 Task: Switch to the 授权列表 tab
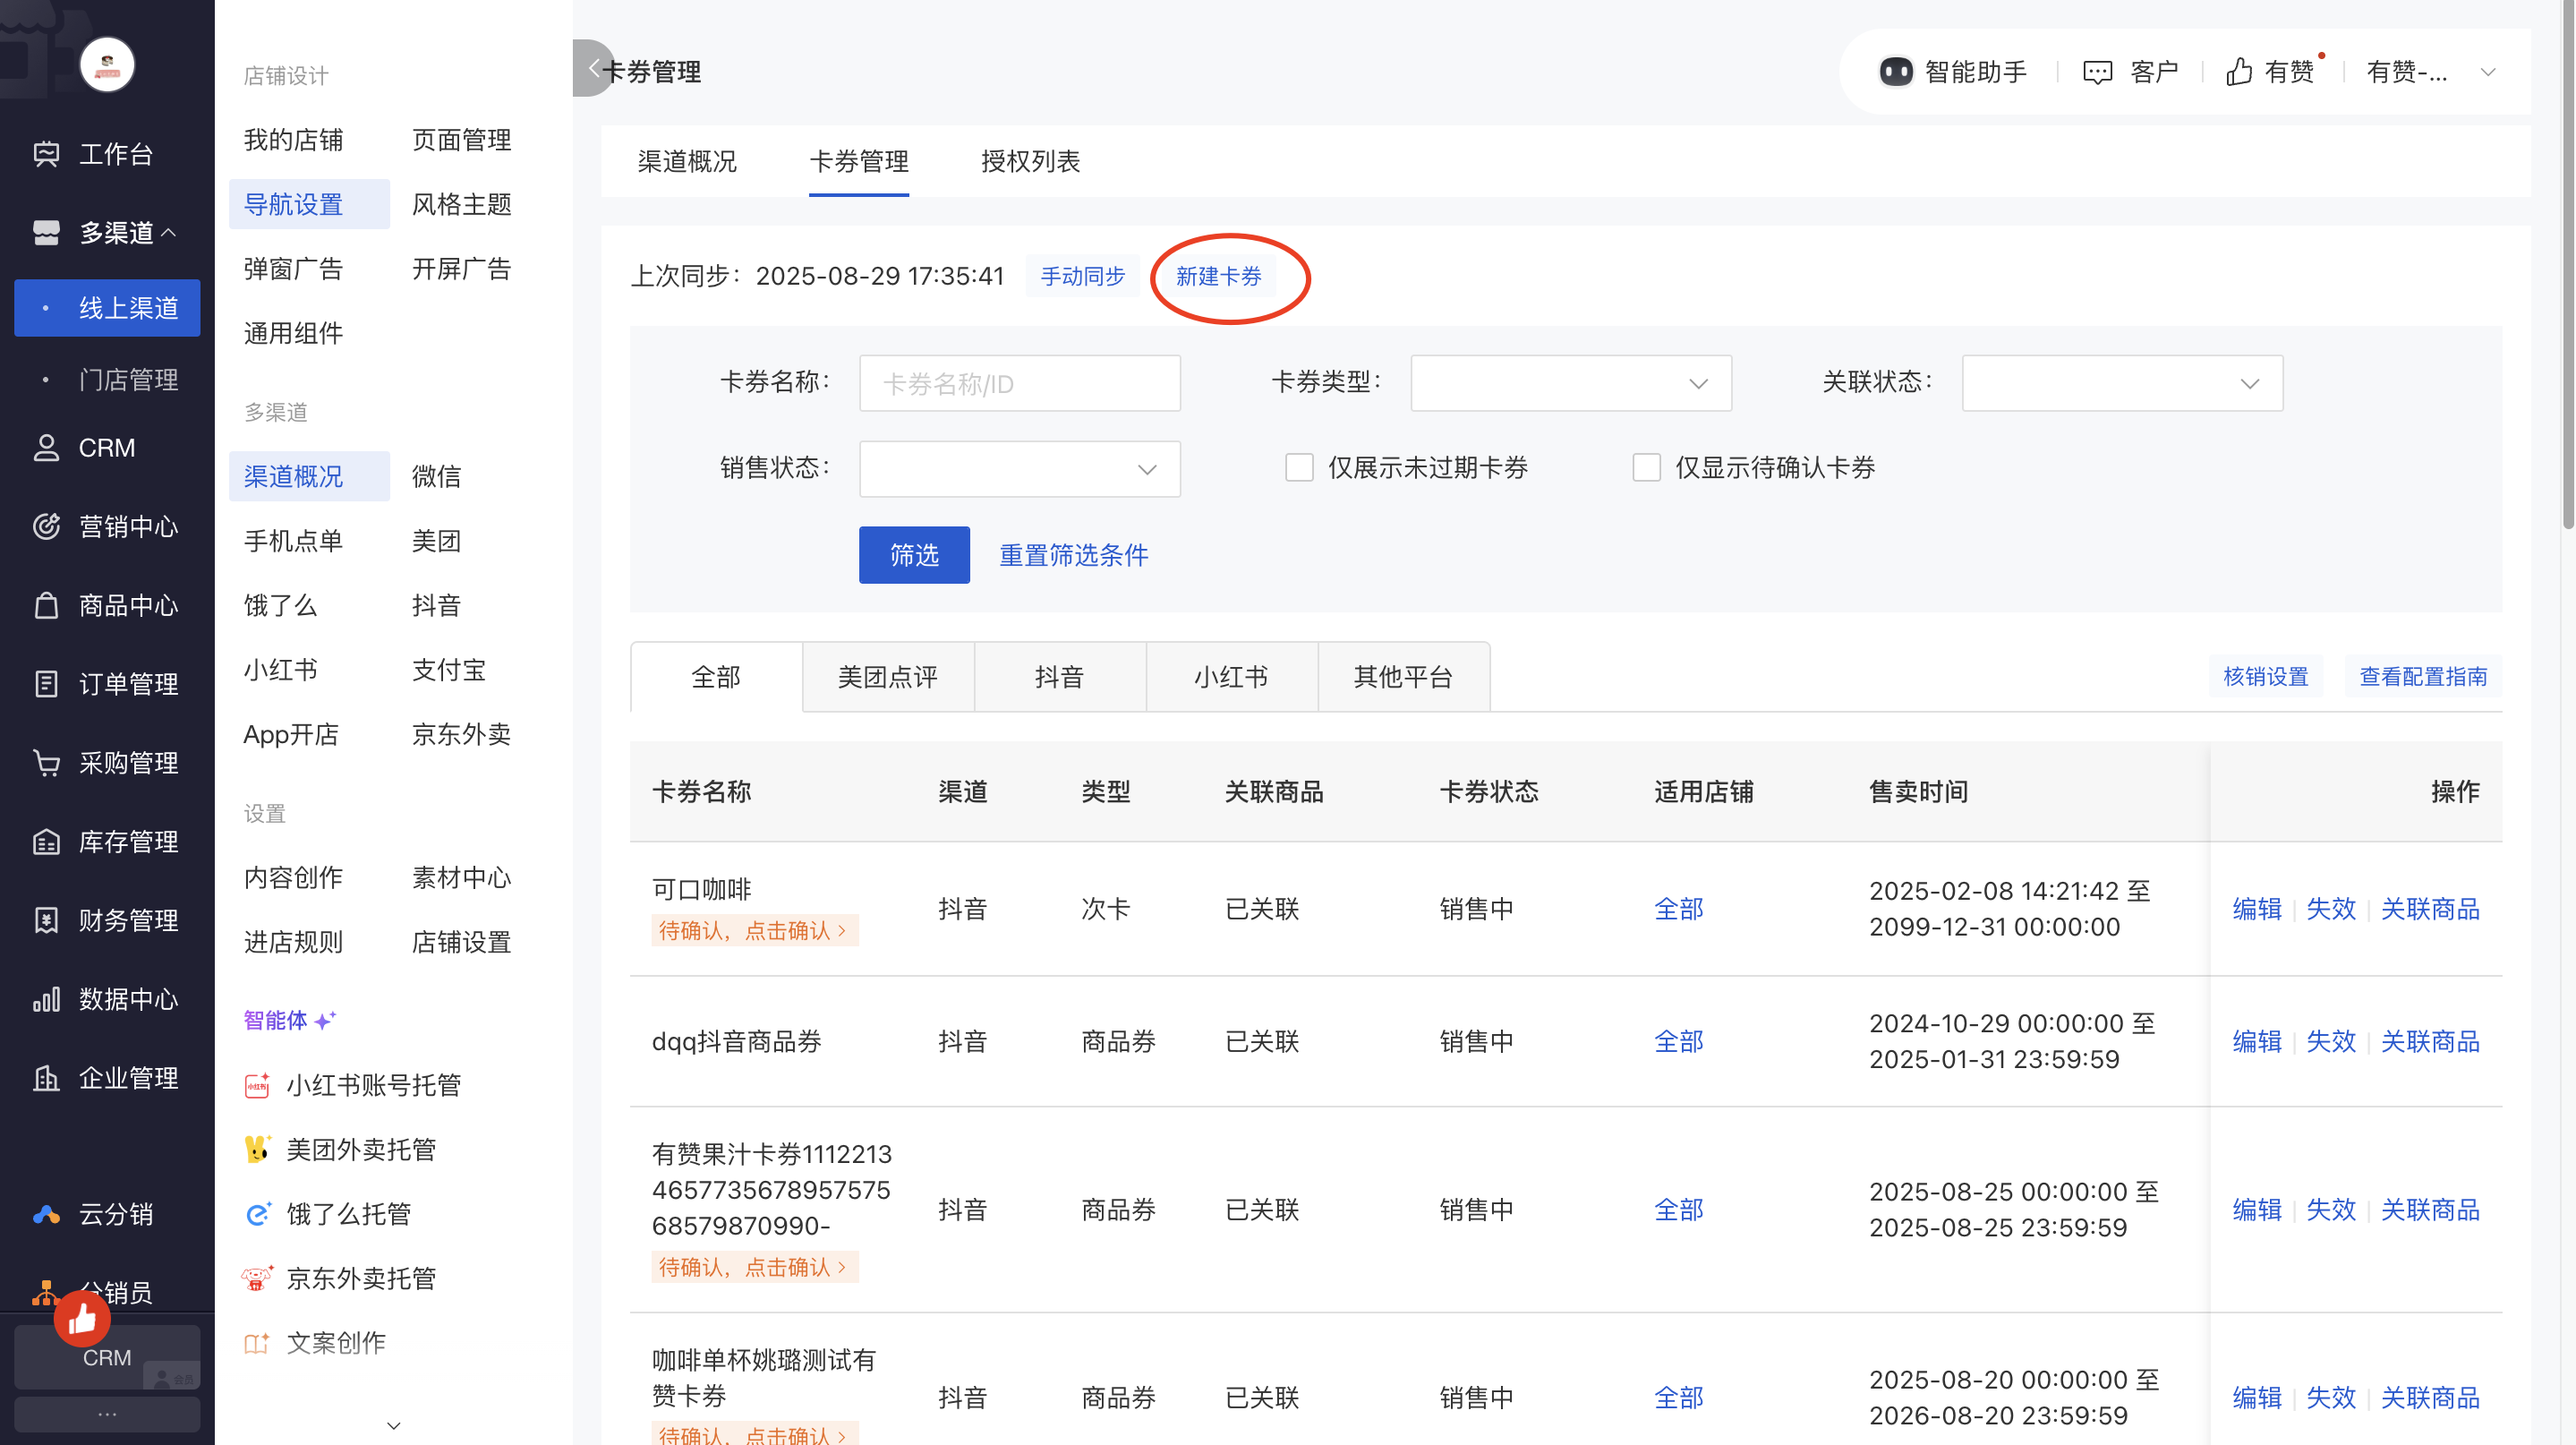coord(1030,161)
